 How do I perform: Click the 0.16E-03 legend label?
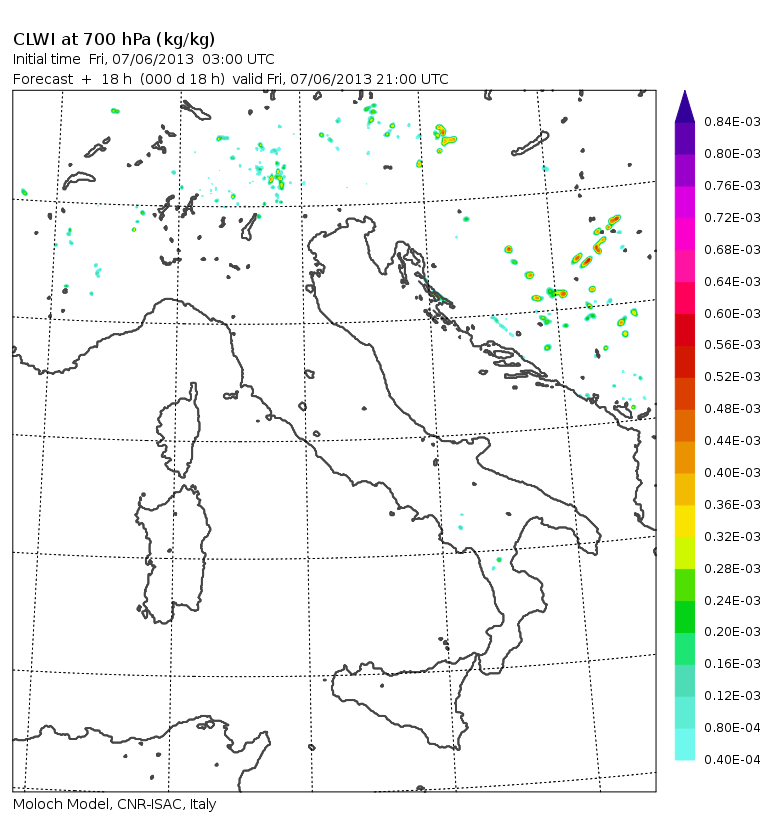click(x=732, y=663)
